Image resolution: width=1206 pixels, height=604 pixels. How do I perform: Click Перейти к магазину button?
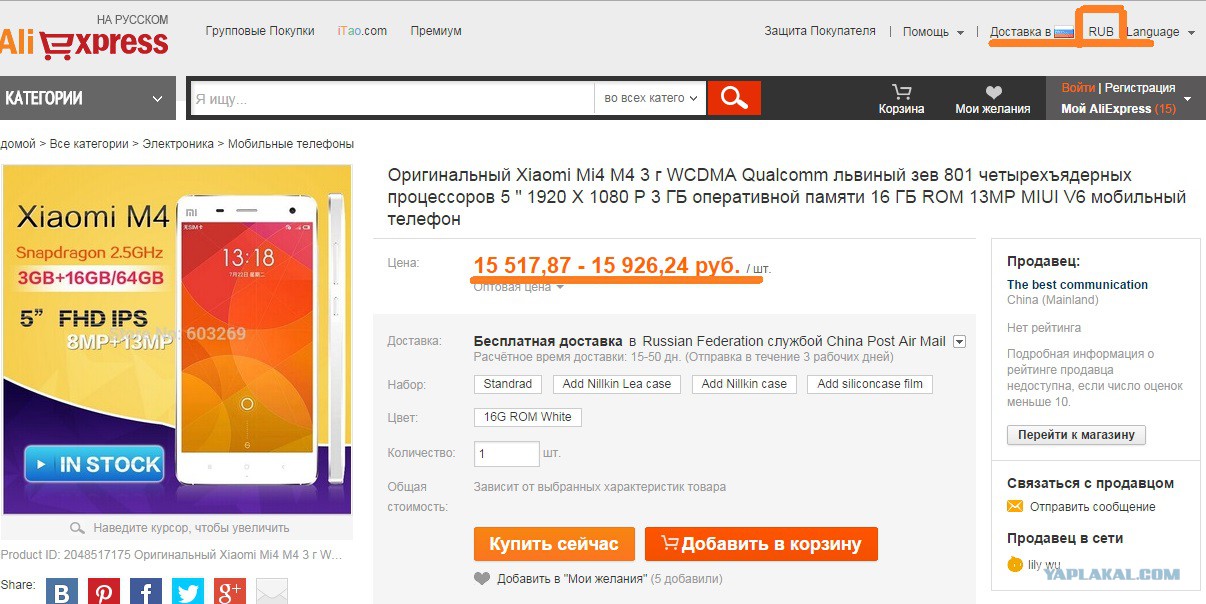coord(1076,435)
